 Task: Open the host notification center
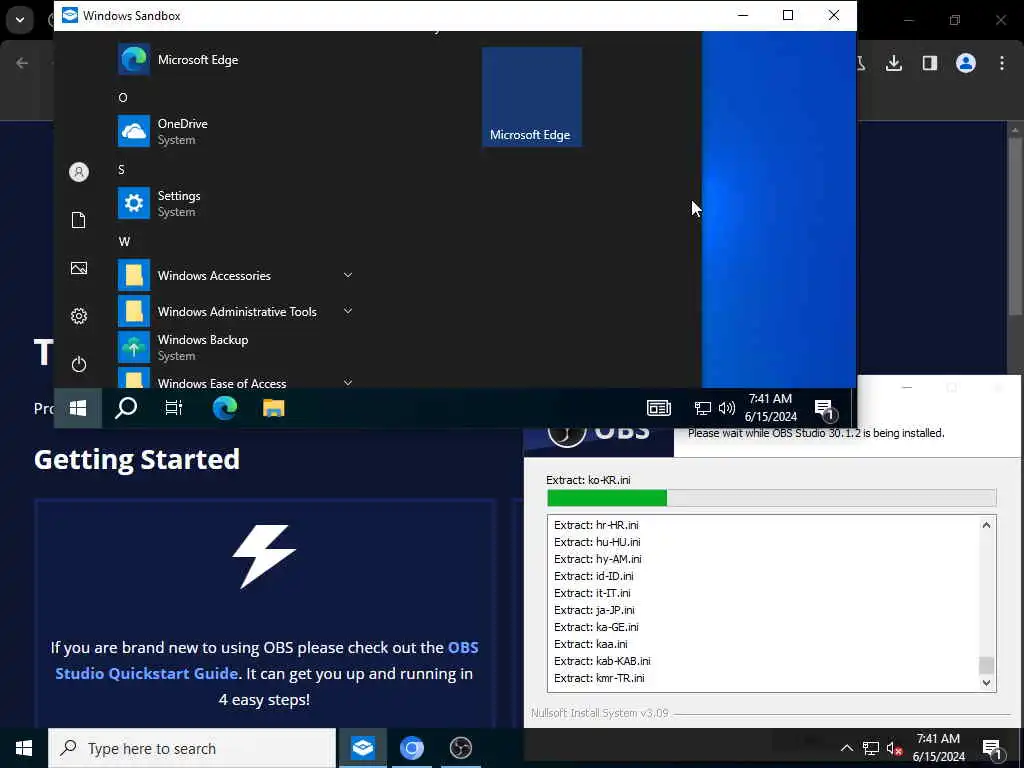pos(993,749)
